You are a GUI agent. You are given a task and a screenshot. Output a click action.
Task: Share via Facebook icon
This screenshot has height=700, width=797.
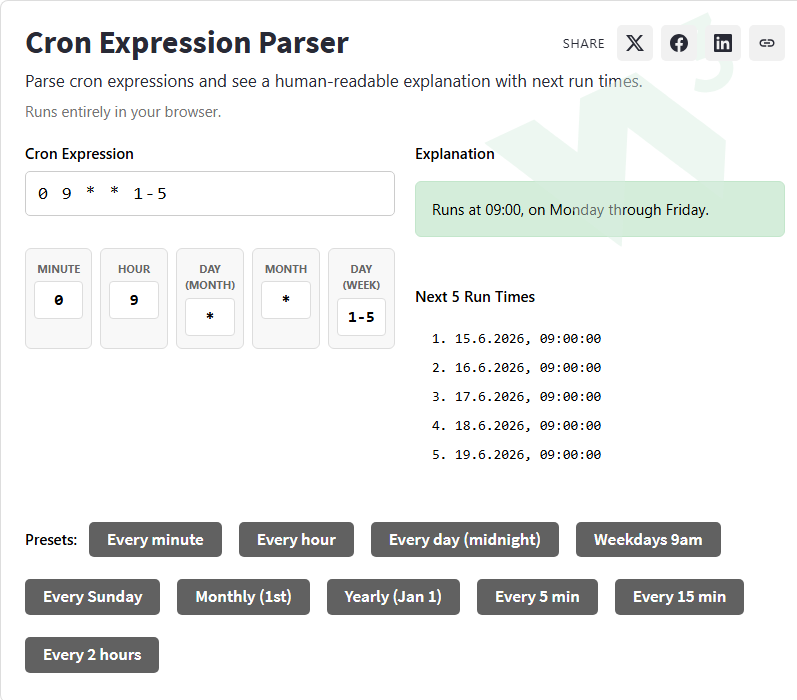pyautogui.click(x=679, y=43)
